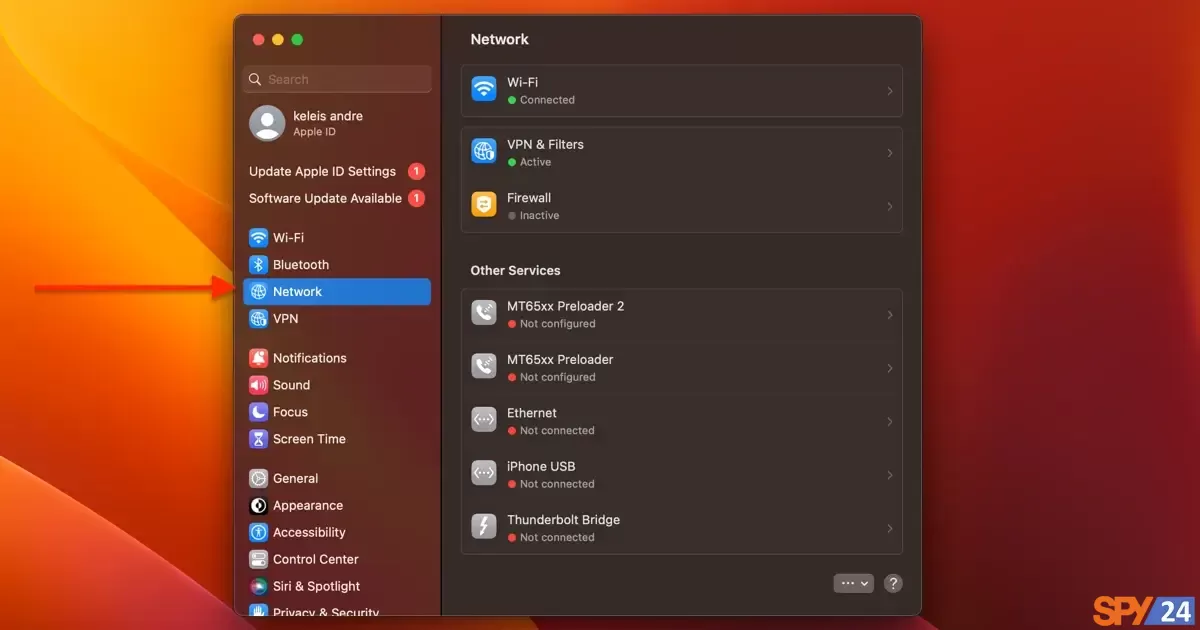
Task: Click the Sound speaker icon
Action: tap(258, 385)
